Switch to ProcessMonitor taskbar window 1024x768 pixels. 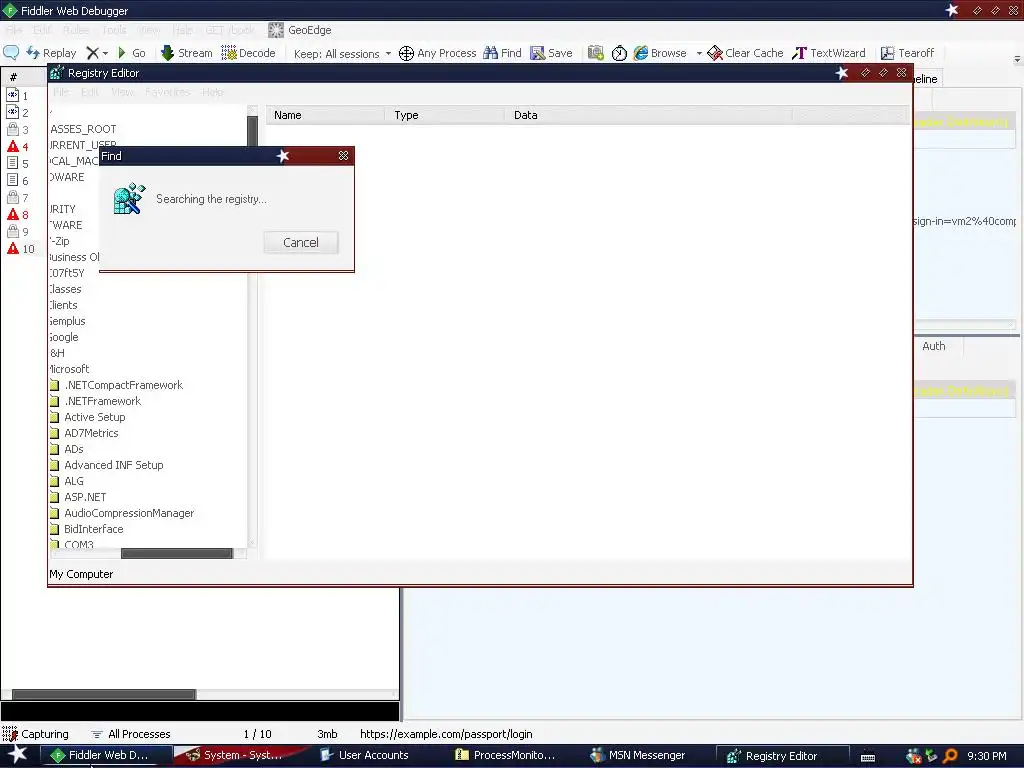pos(514,756)
